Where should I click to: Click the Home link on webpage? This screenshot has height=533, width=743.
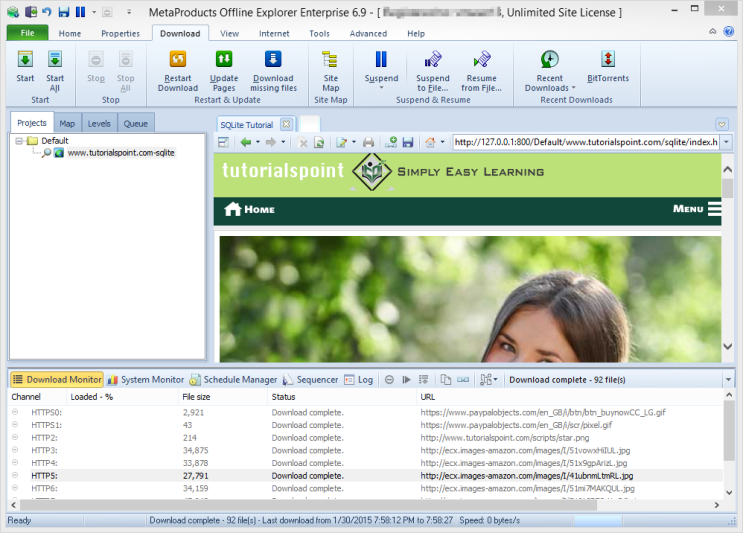250,209
